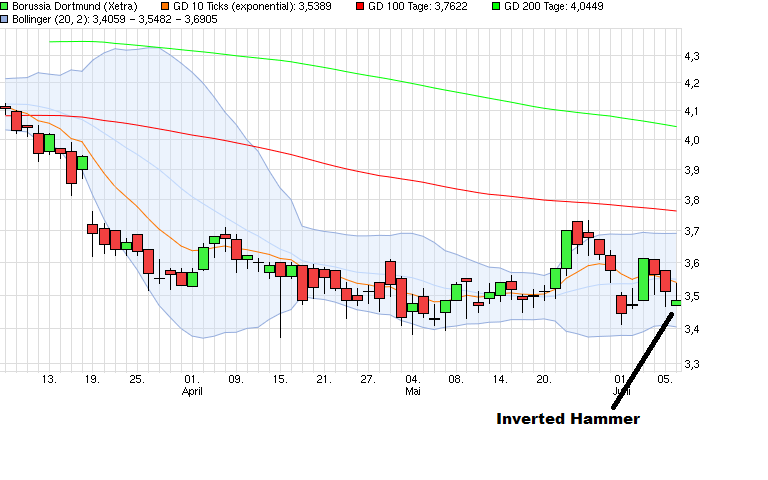Screen dimensions: 768x480
Task: Click the April month label
Action: click(192, 392)
